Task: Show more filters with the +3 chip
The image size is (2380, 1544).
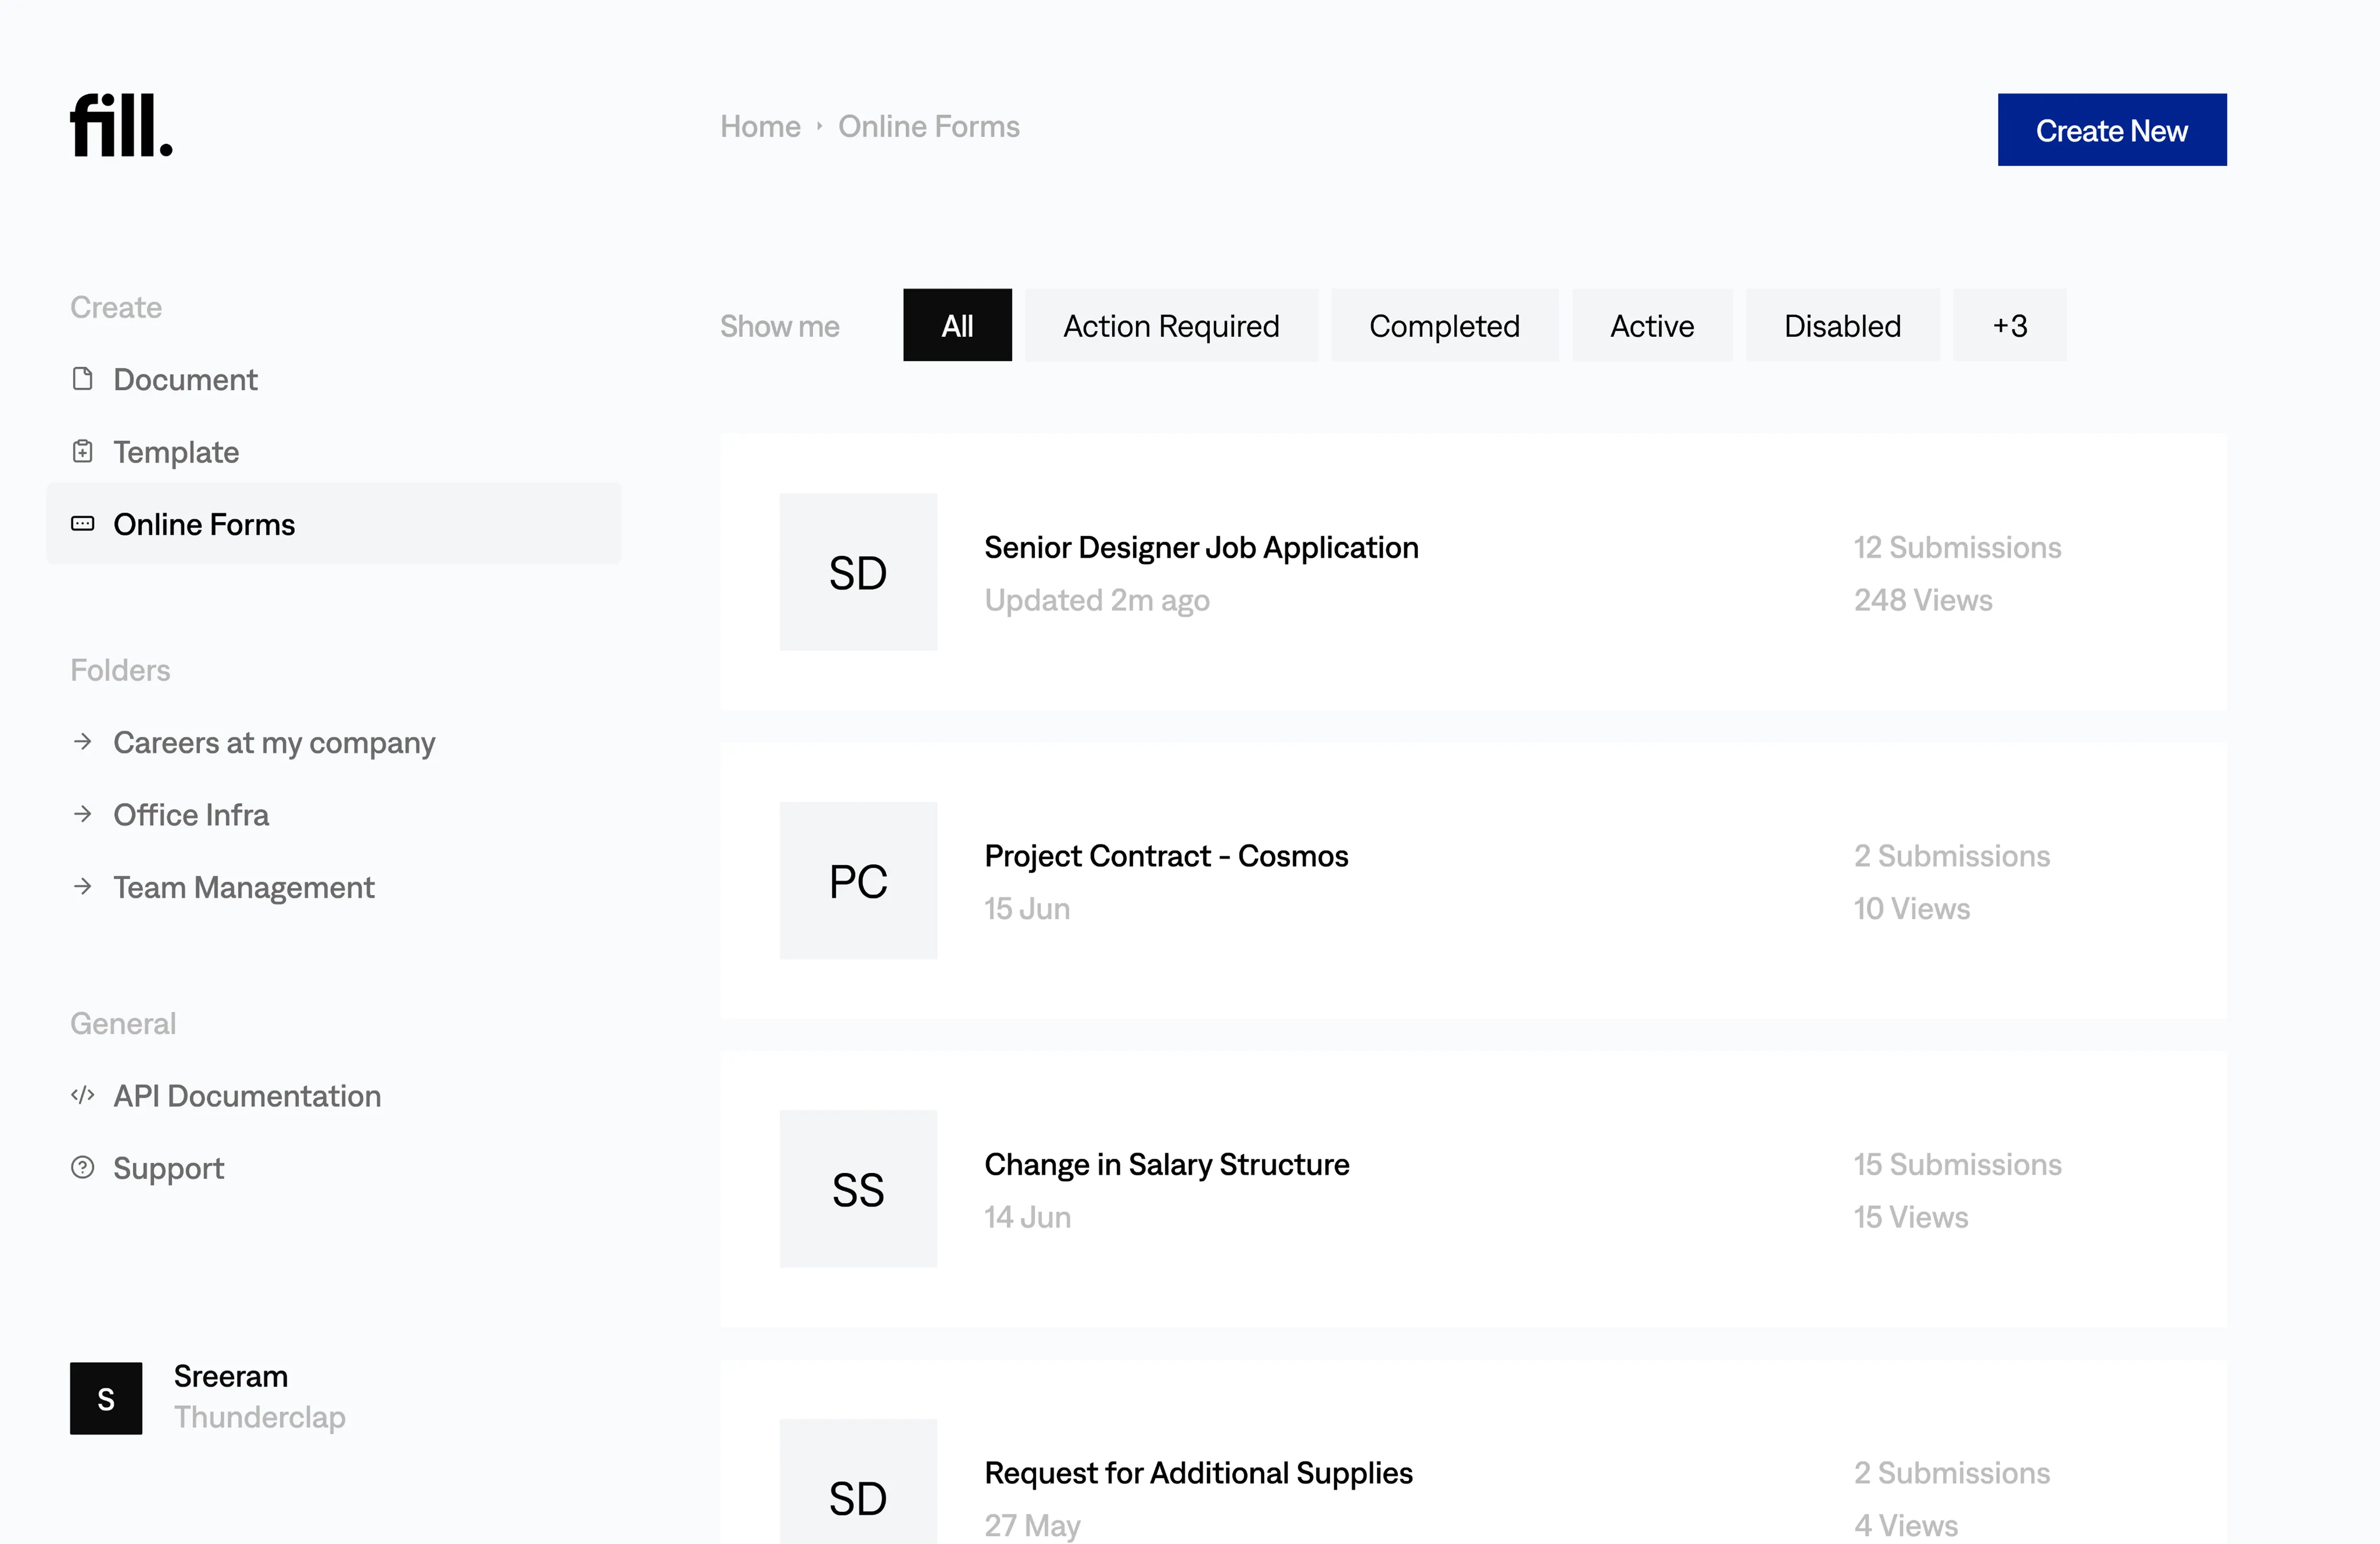Action: [x=2009, y=326]
